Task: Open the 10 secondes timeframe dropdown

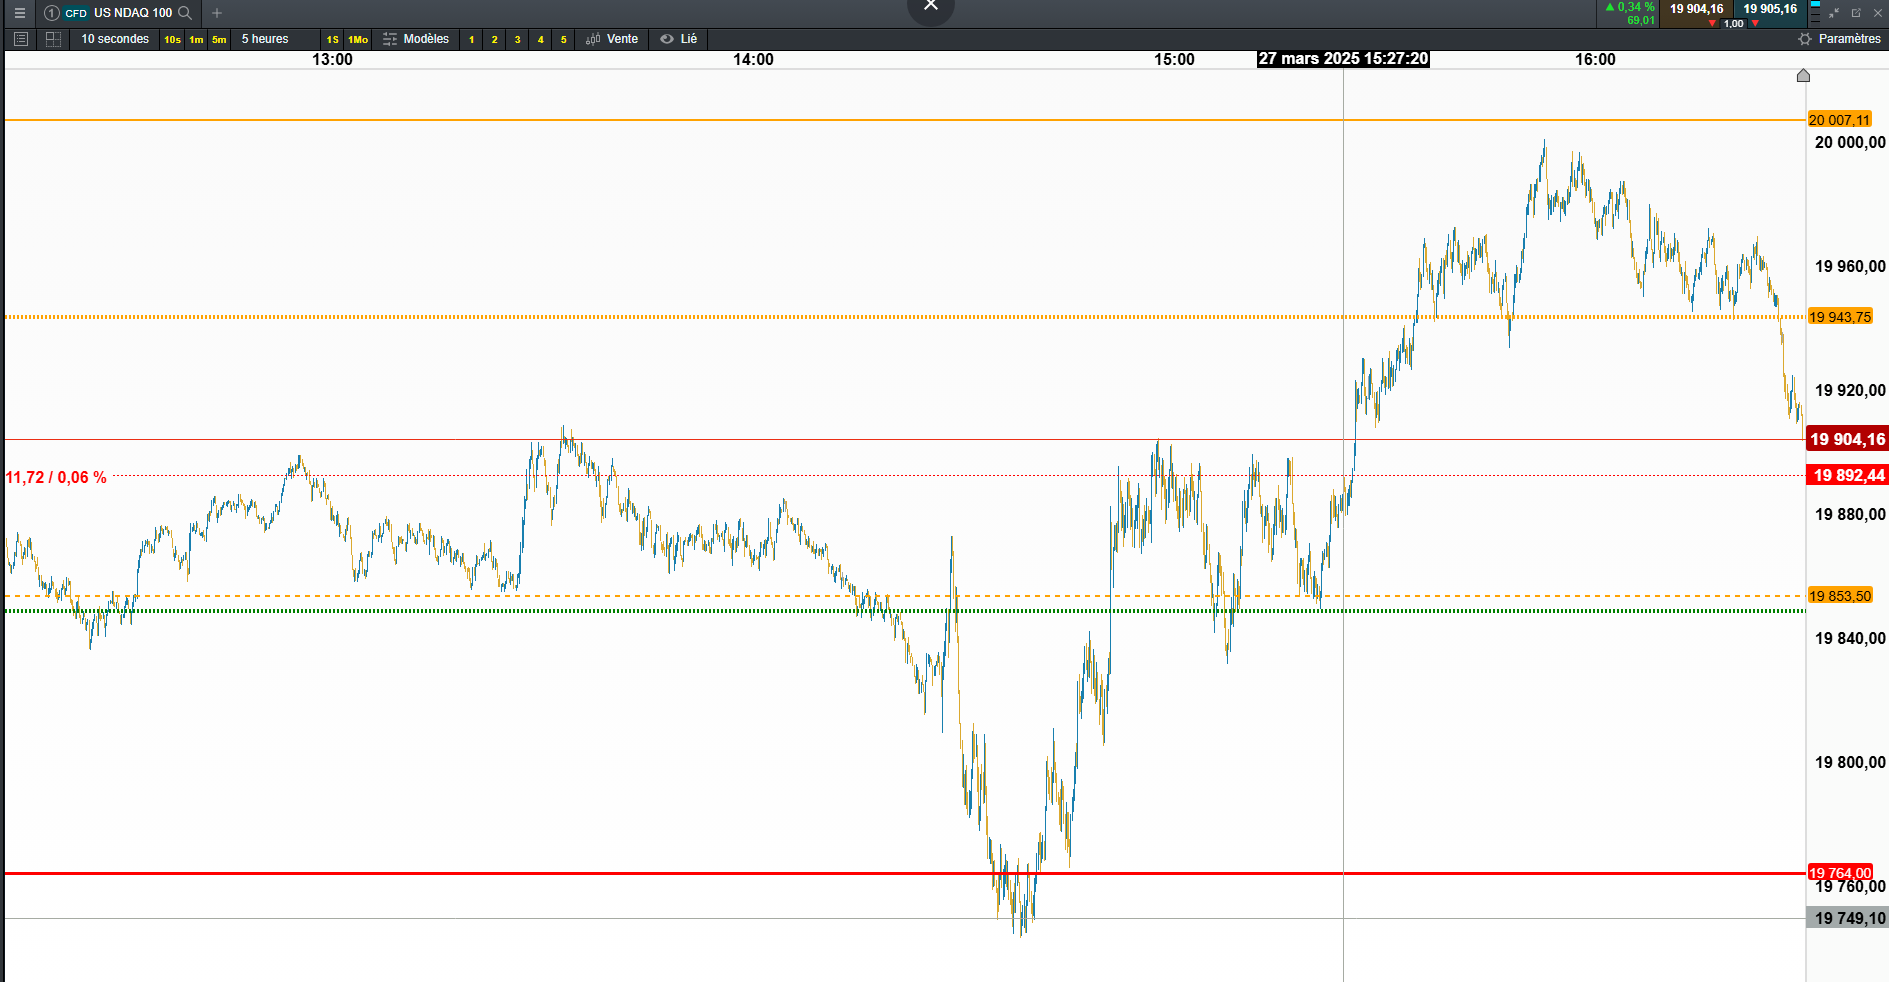Action: coord(115,39)
